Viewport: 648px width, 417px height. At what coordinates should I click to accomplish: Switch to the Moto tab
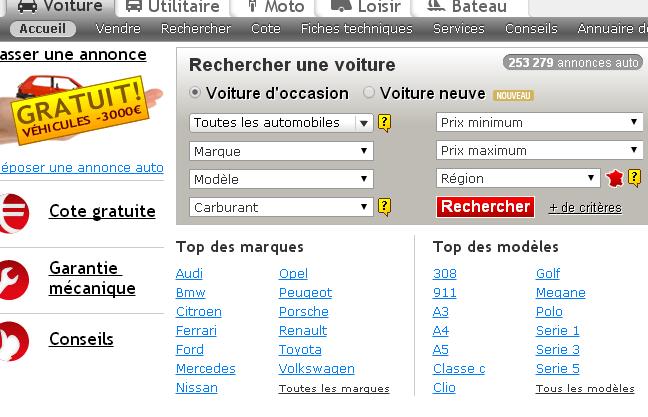coord(274,7)
